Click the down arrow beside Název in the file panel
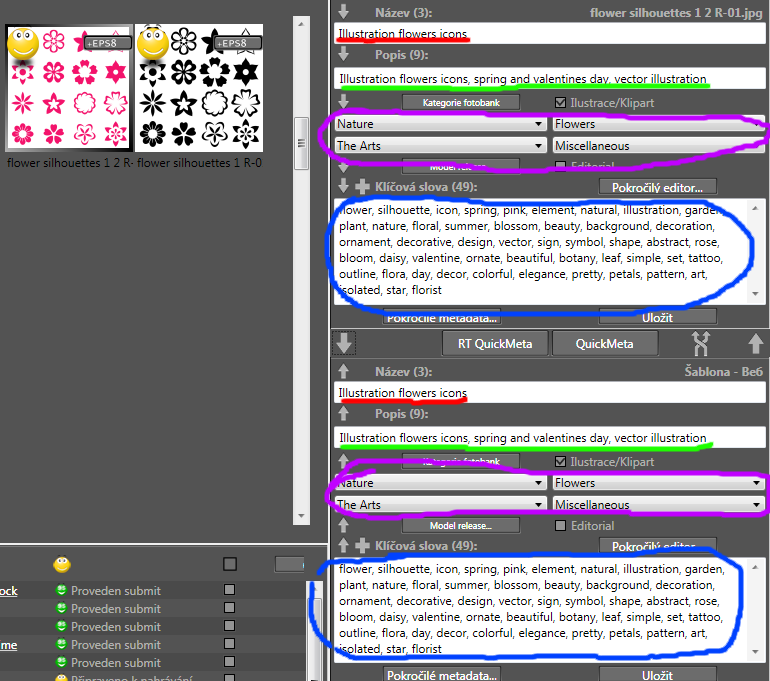 point(343,11)
